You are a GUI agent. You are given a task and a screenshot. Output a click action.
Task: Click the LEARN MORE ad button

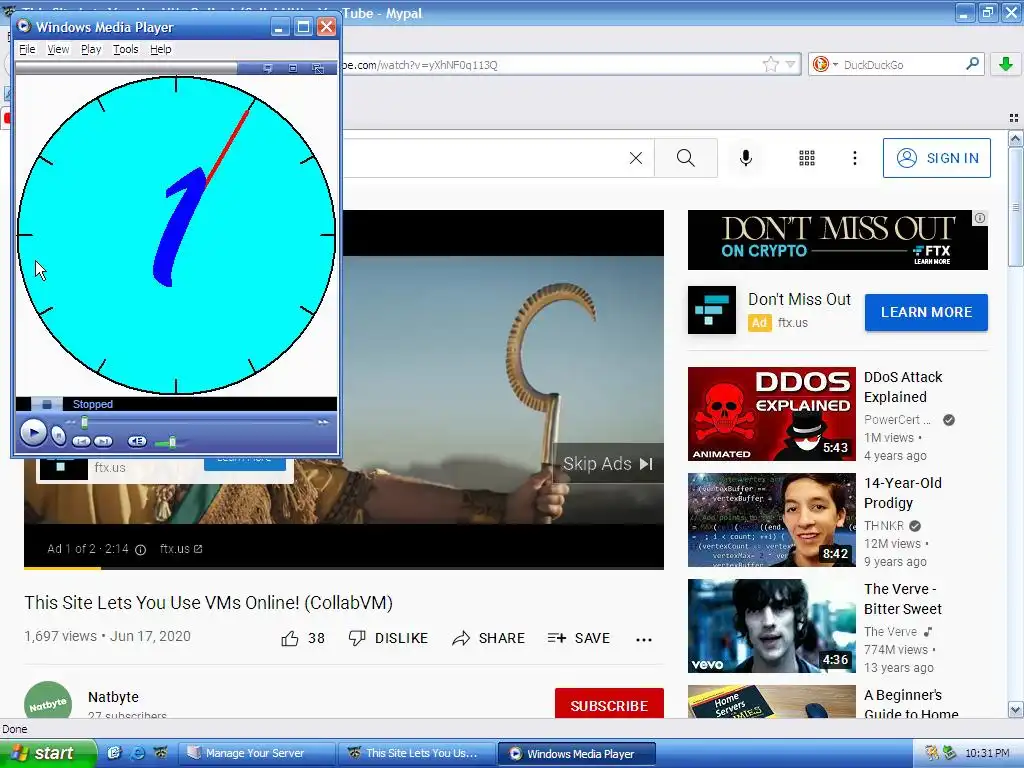pyautogui.click(x=926, y=312)
